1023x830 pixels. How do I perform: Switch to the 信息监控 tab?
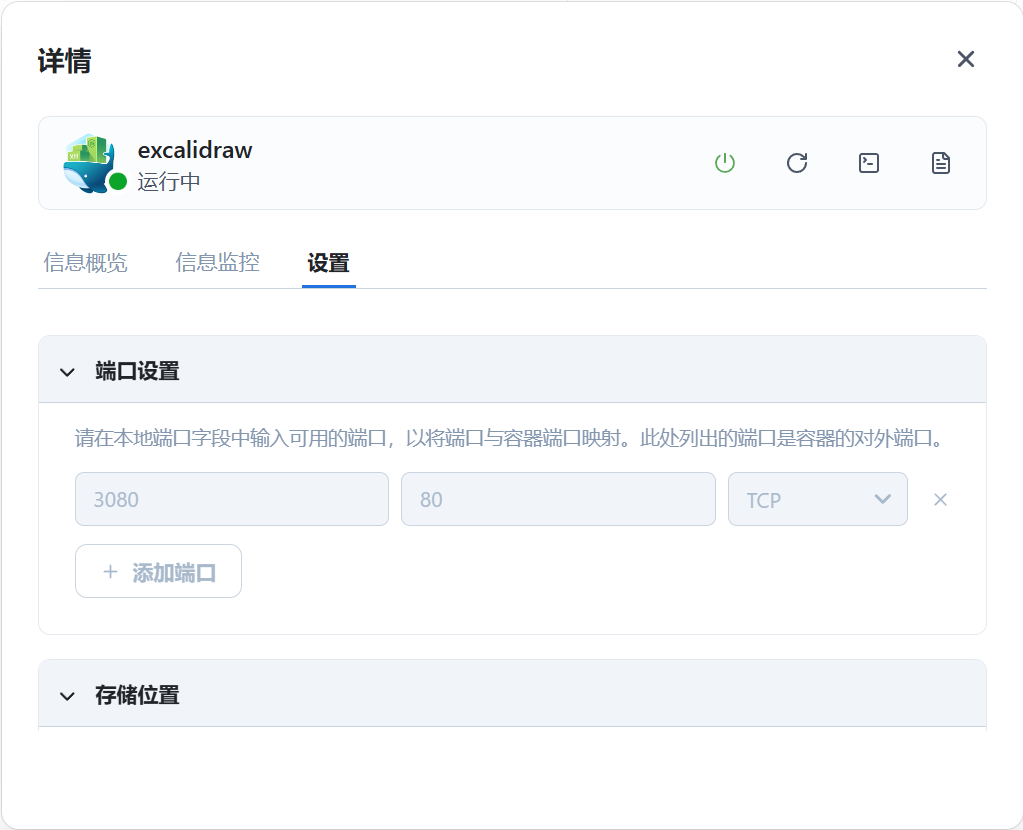pyautogui.click(x=217, y=262)
